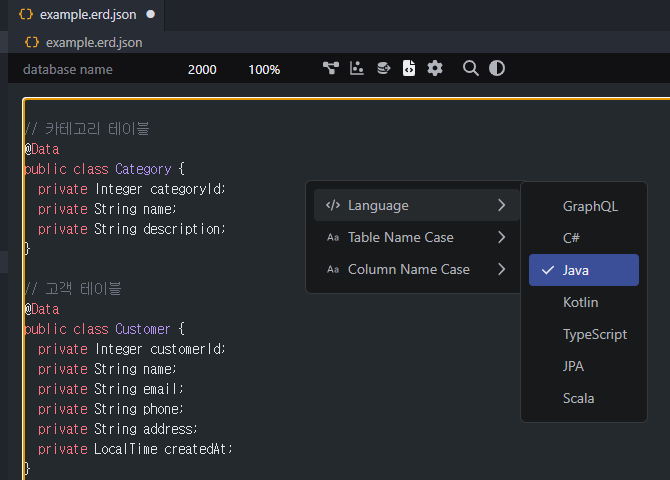Click the 100% zoom level field
The width and height of the screenshot is (670, 480).
click(x=264, y=69)
